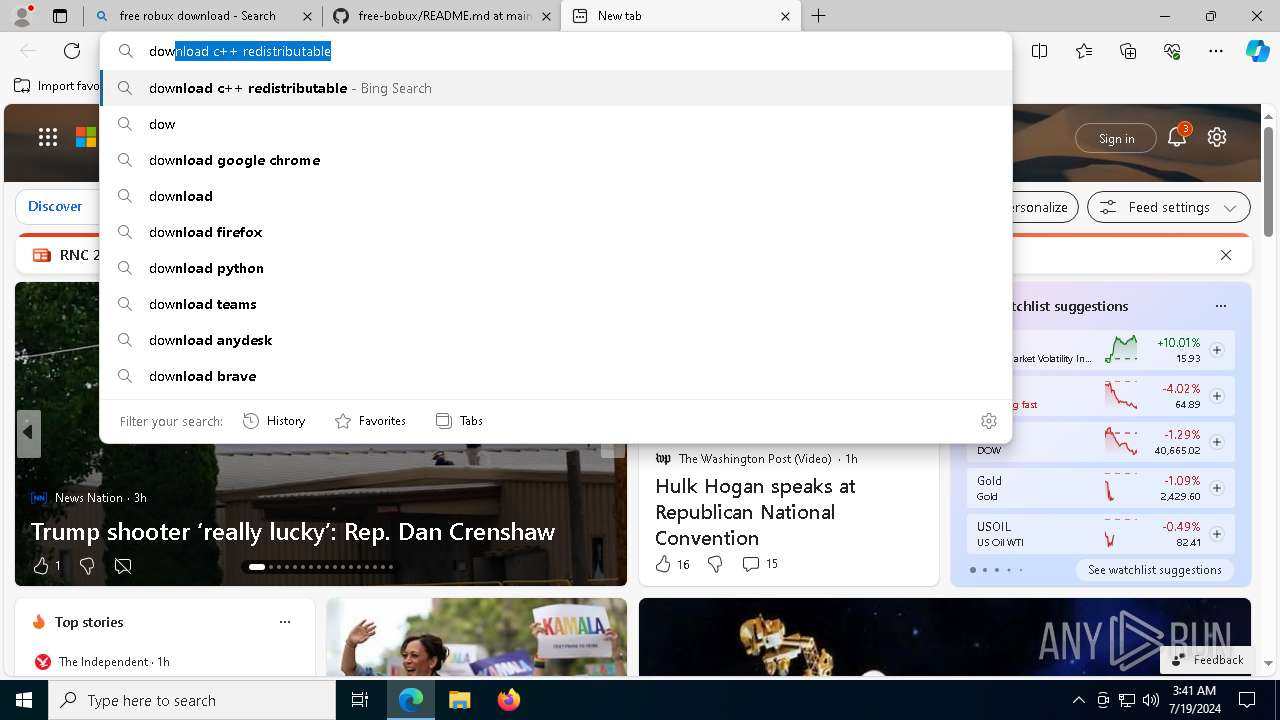Open the Action Center notifications icon
The image size is (1280, 720).
point(1247,700)
